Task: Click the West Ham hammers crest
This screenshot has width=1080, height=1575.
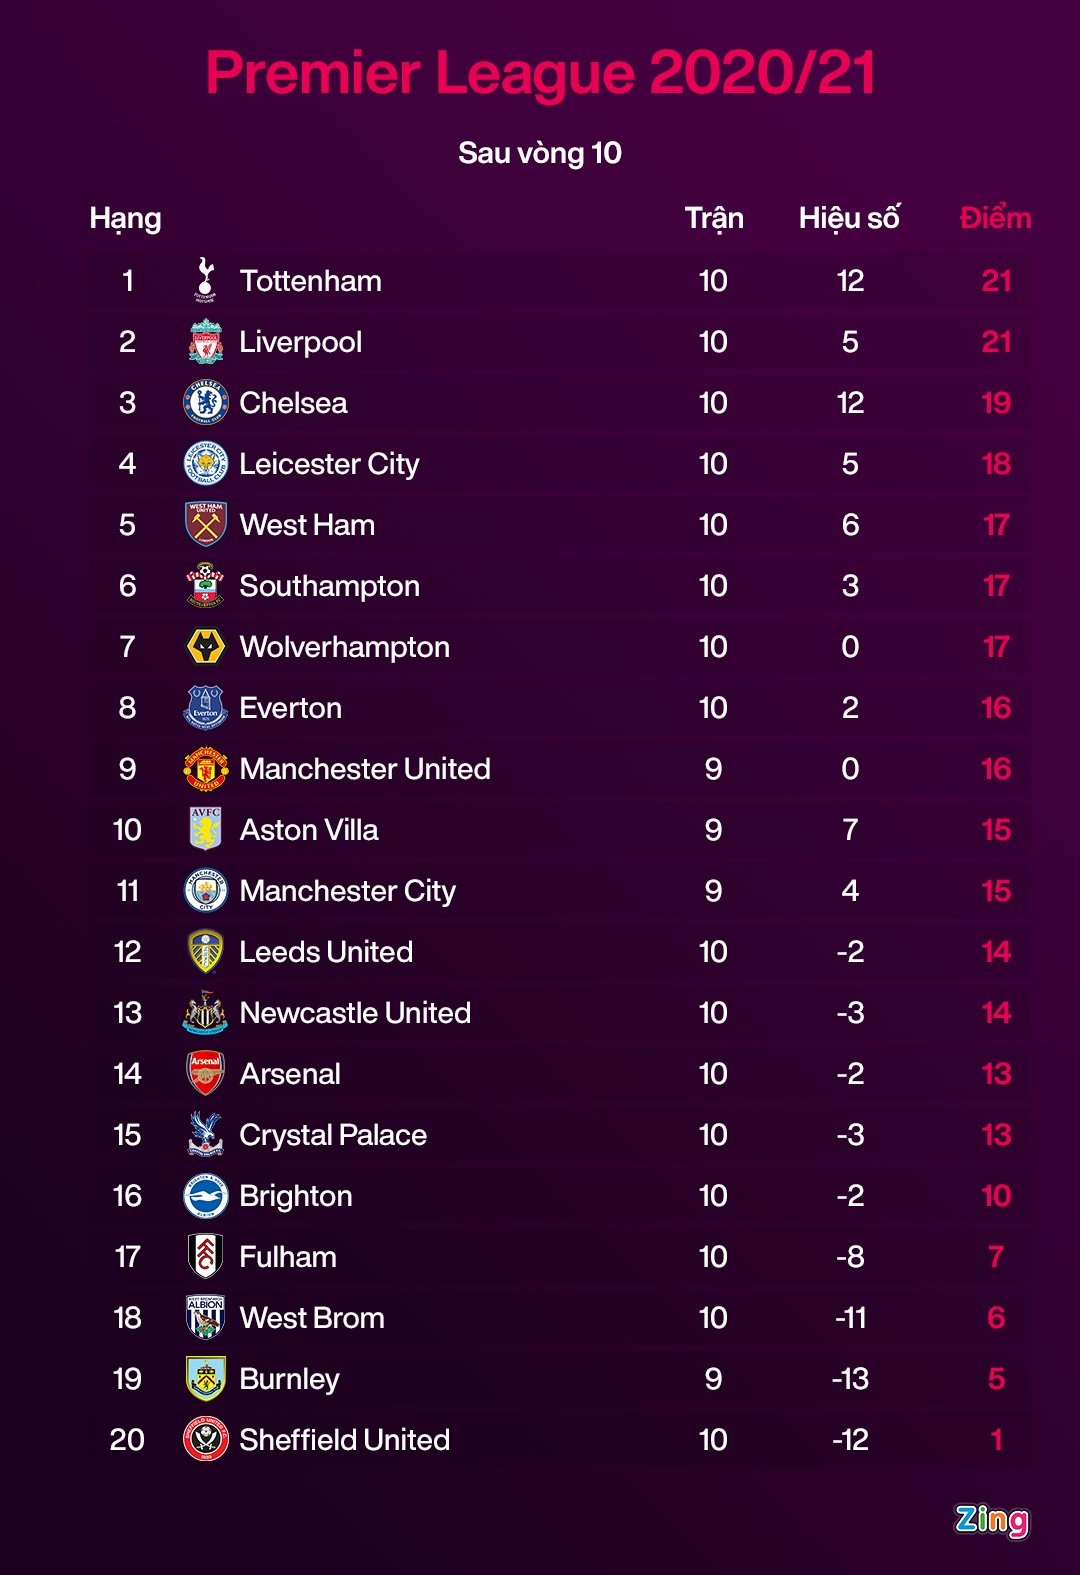Action: (x=206, y=525)
